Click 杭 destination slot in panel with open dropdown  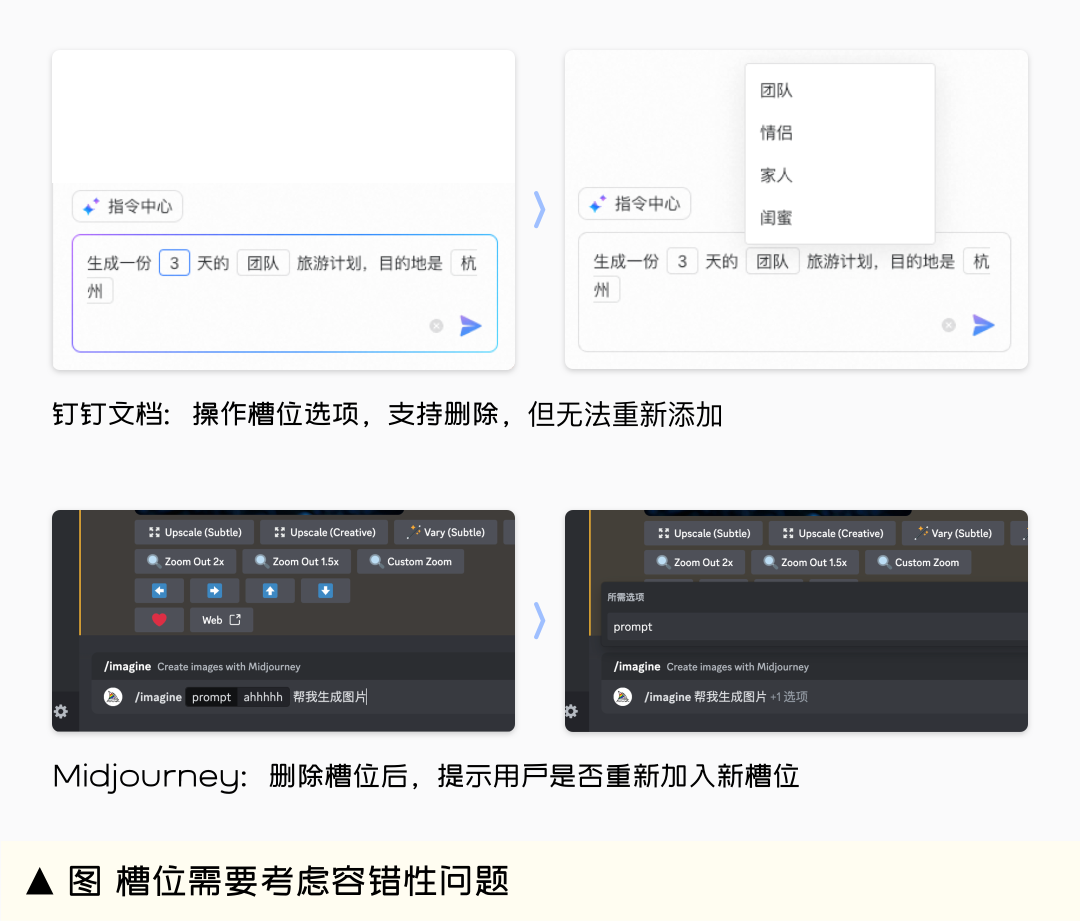[977, 262]
